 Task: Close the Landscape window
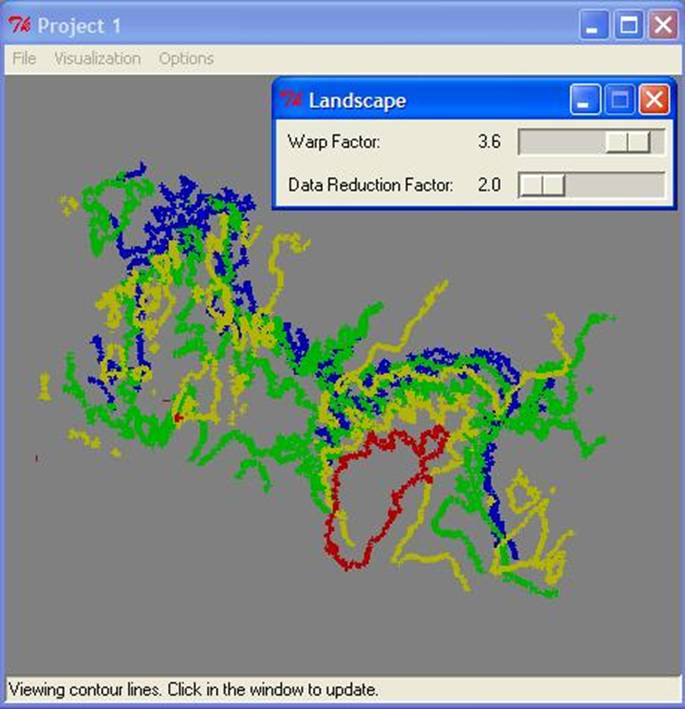pos(654,99)
